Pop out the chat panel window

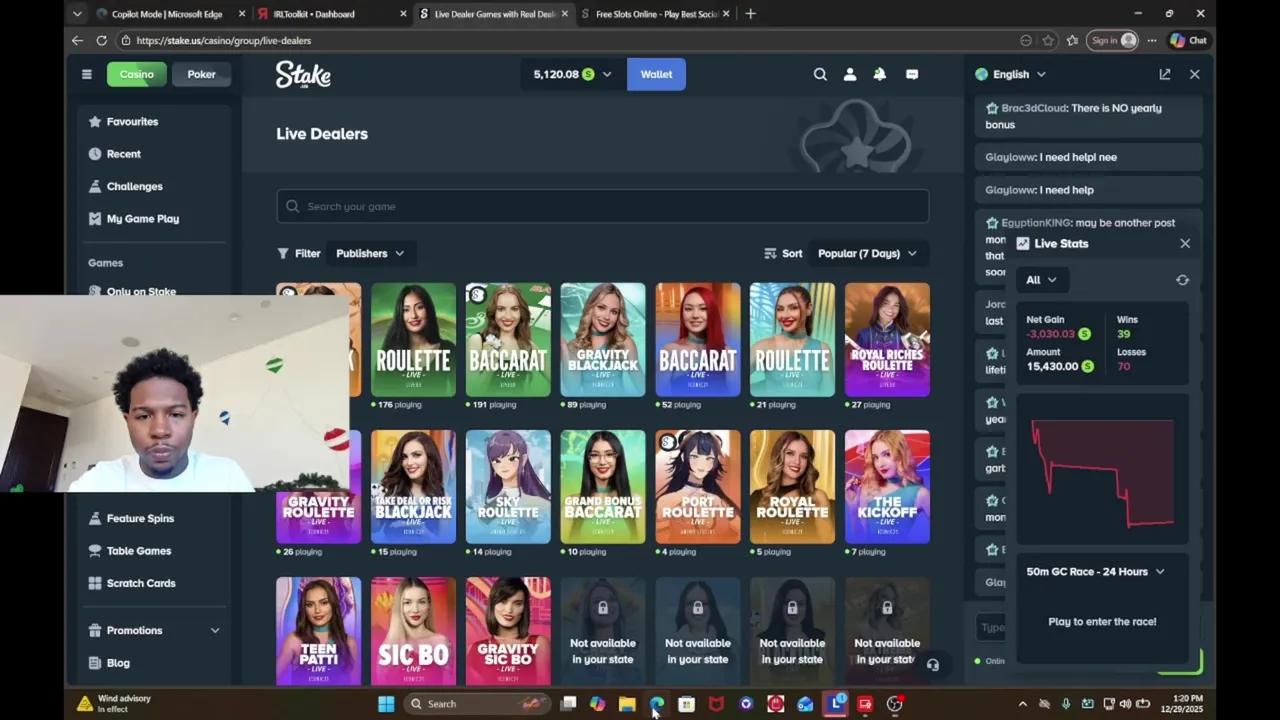pos(1164,74)
